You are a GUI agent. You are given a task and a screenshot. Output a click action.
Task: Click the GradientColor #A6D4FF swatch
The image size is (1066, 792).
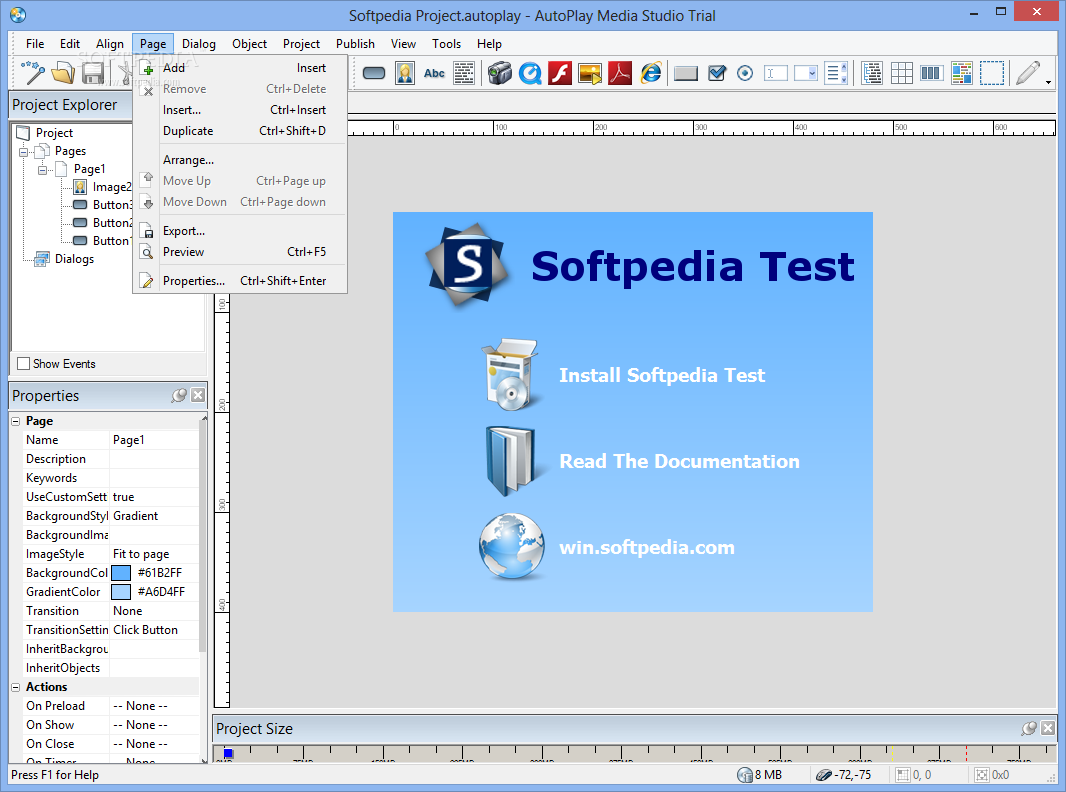121,592
